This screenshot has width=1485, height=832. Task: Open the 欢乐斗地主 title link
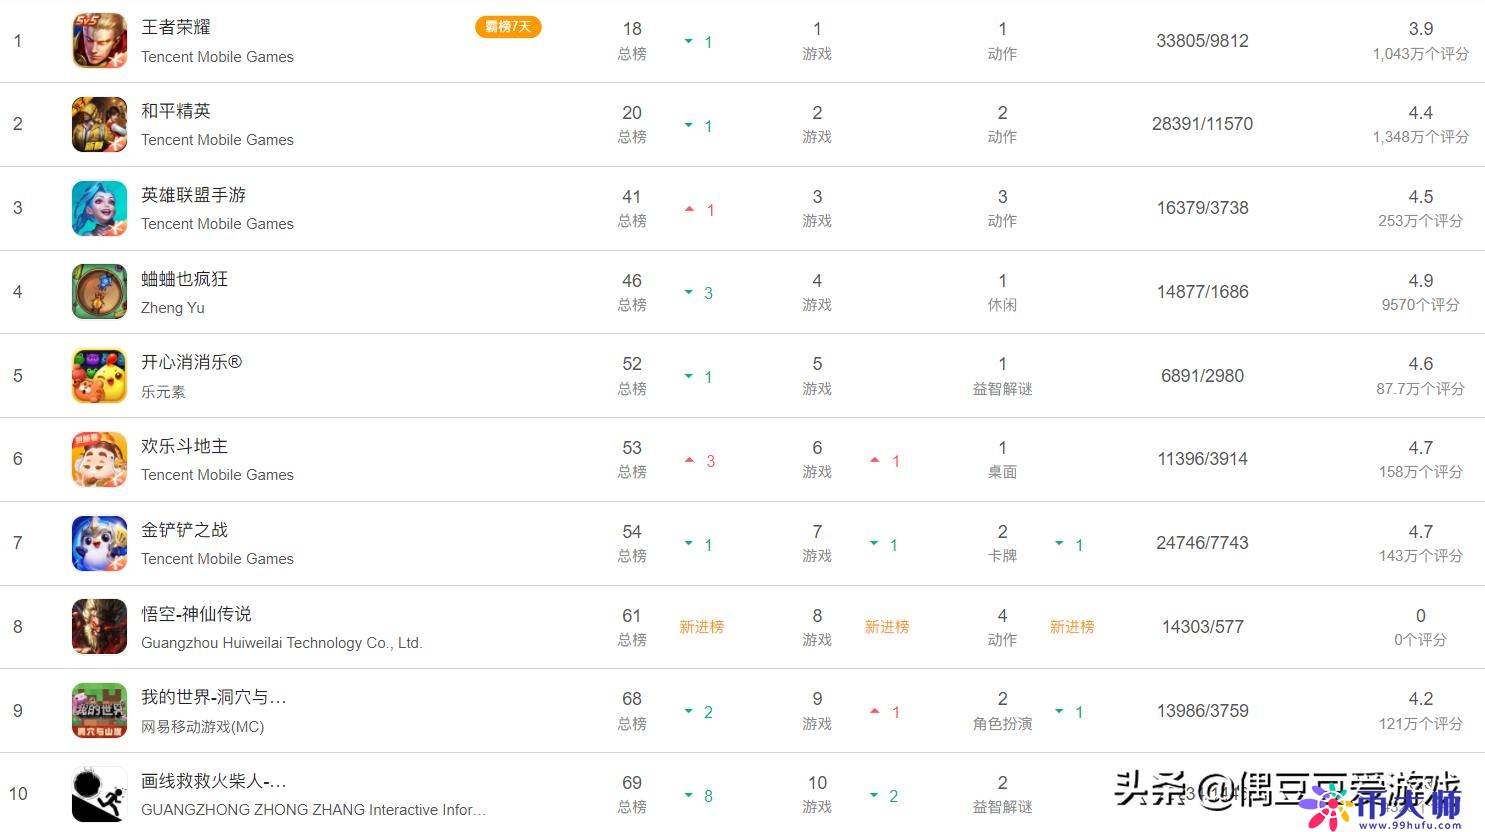coord(185,446)
